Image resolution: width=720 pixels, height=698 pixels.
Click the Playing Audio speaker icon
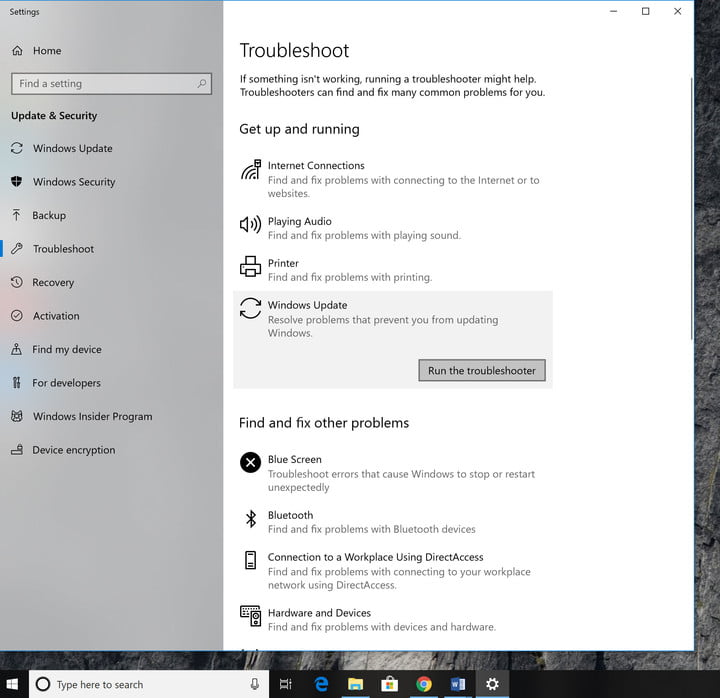click(251, 225)
